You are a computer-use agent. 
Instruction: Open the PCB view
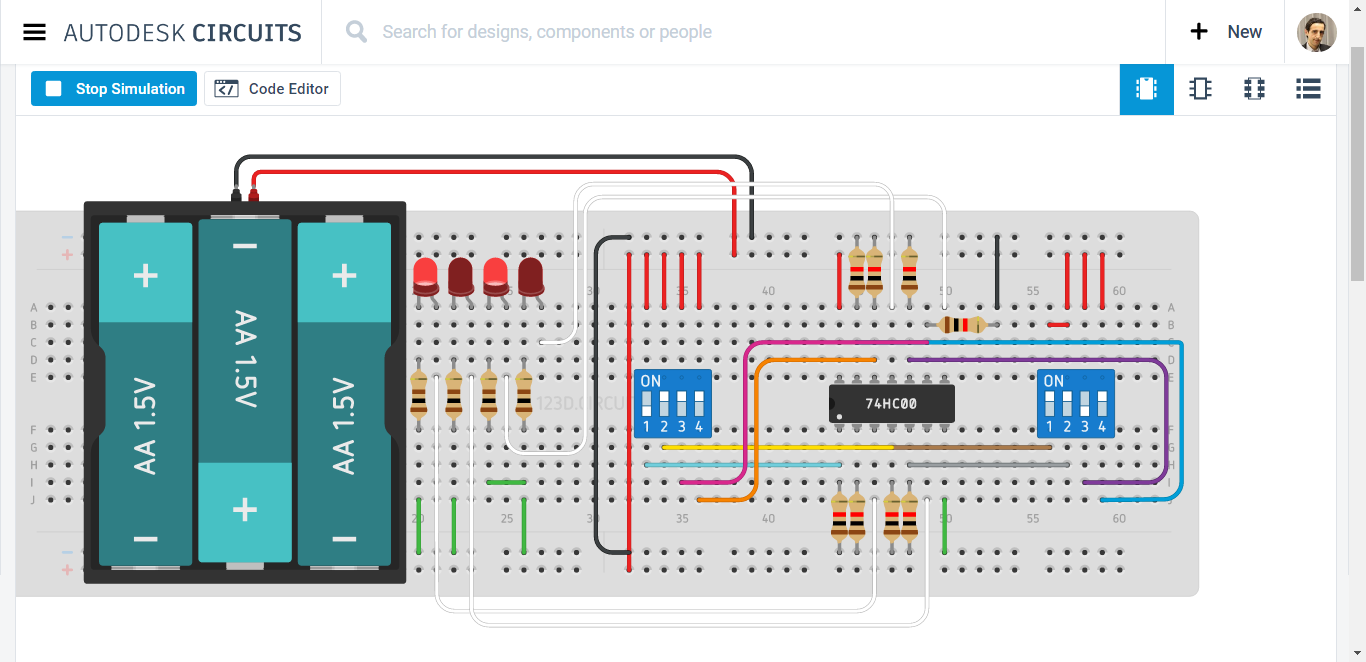(1254, 89)
